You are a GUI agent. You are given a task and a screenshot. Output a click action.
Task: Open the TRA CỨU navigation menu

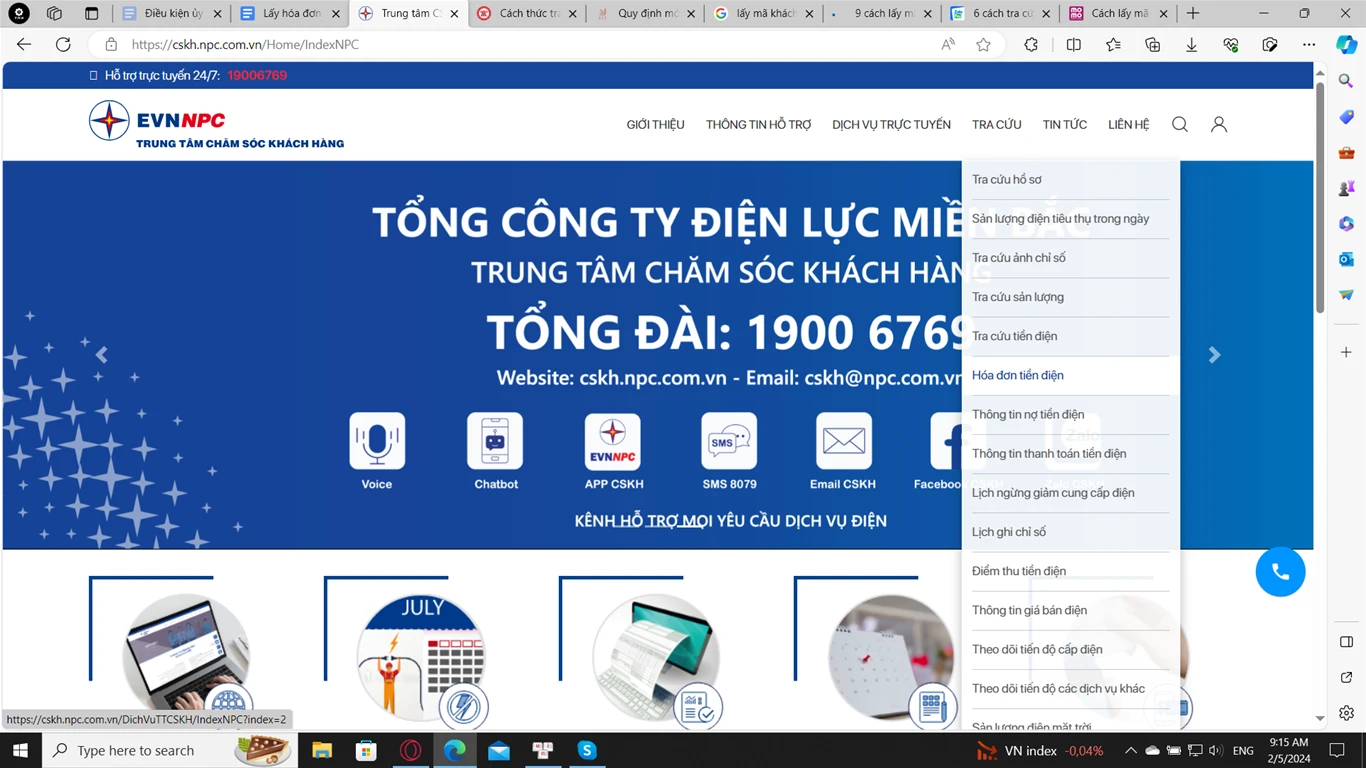click(x=996, y=124)
